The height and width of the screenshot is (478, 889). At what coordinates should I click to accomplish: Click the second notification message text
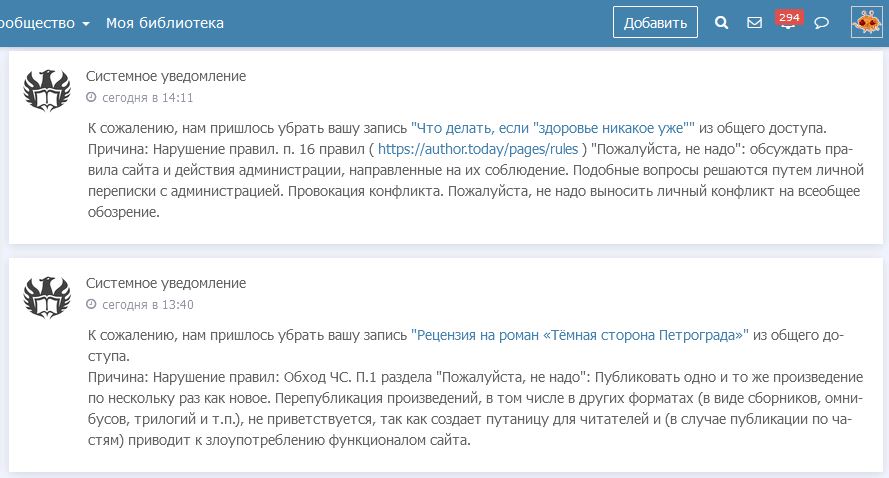(470, 398)
